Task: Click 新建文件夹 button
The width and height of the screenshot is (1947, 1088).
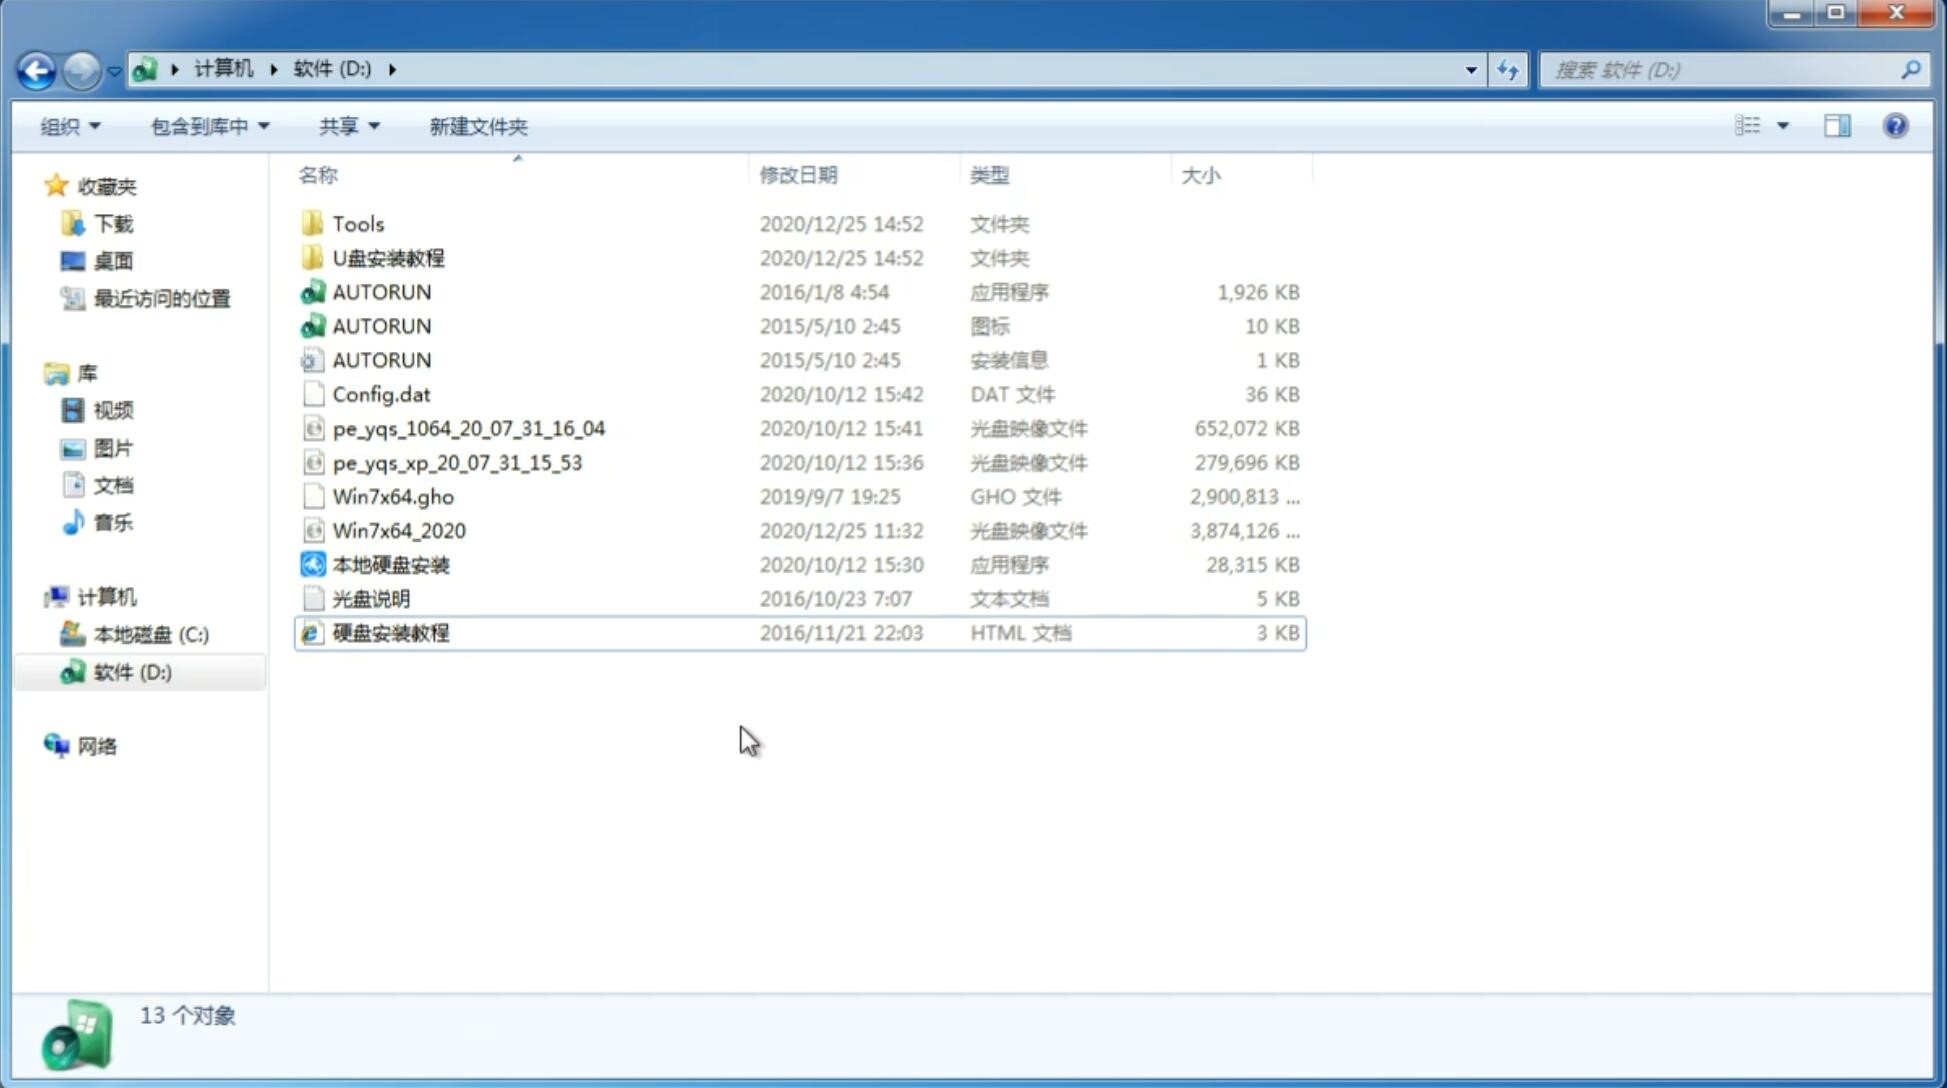Action: pos(479,126)
